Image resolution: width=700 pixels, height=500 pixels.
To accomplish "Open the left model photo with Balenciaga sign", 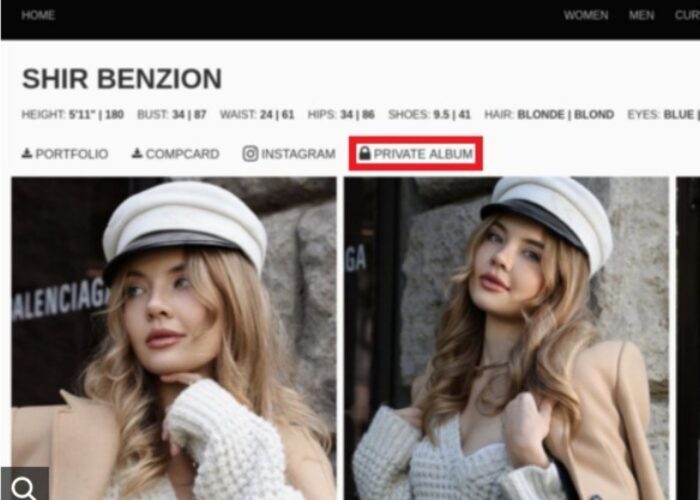I will [x=174, y=338].
